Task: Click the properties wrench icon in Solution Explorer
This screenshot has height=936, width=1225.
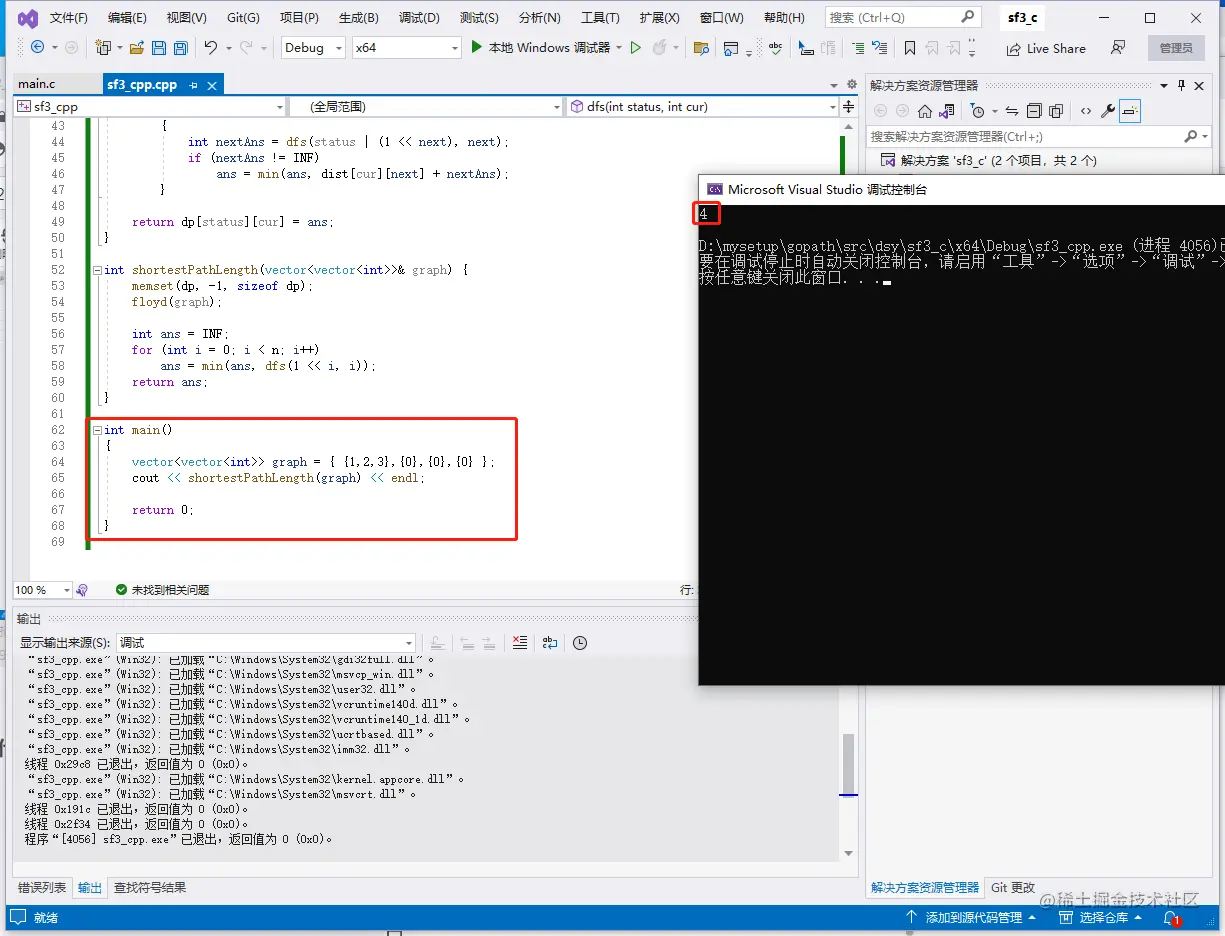Action: pos(1108,111)
